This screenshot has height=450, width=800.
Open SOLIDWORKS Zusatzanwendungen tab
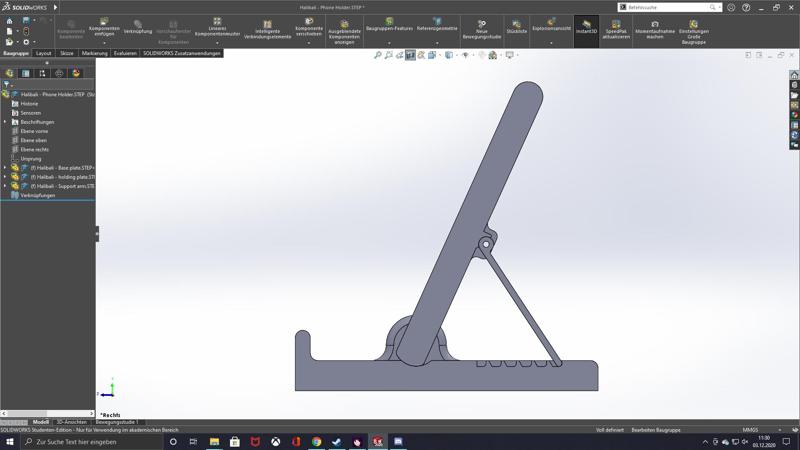pos(182,53)
